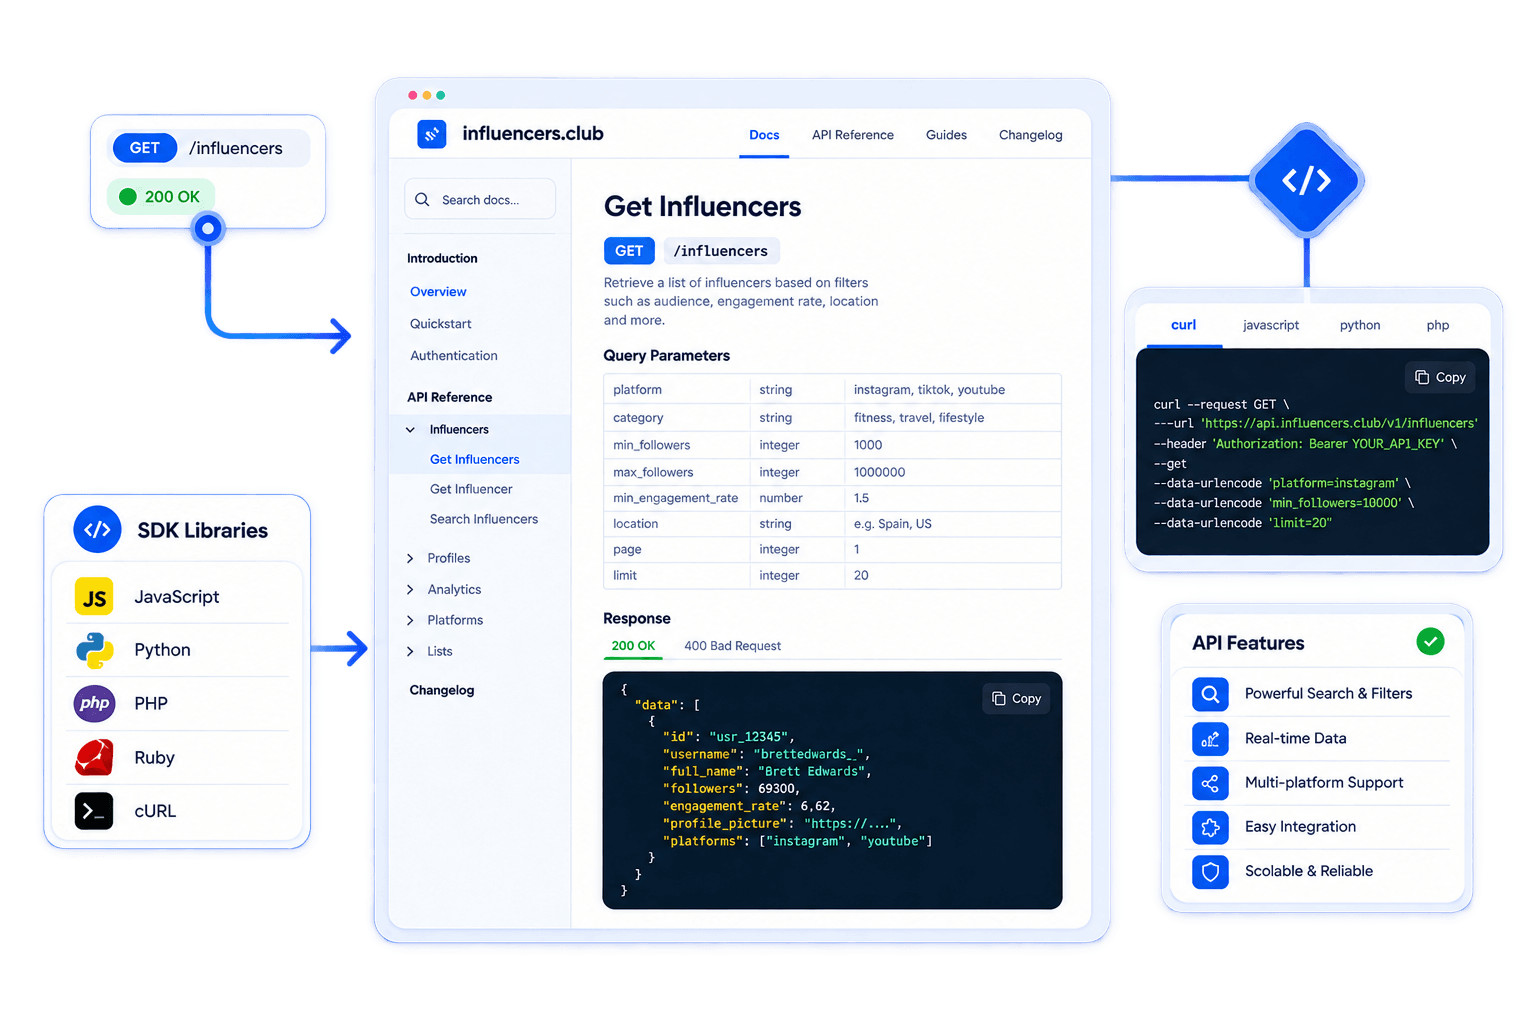The height and width of the screenshot is (1024, 1536).
Task: Click the browser window red close dot
Action: click(x=412, y=95)
